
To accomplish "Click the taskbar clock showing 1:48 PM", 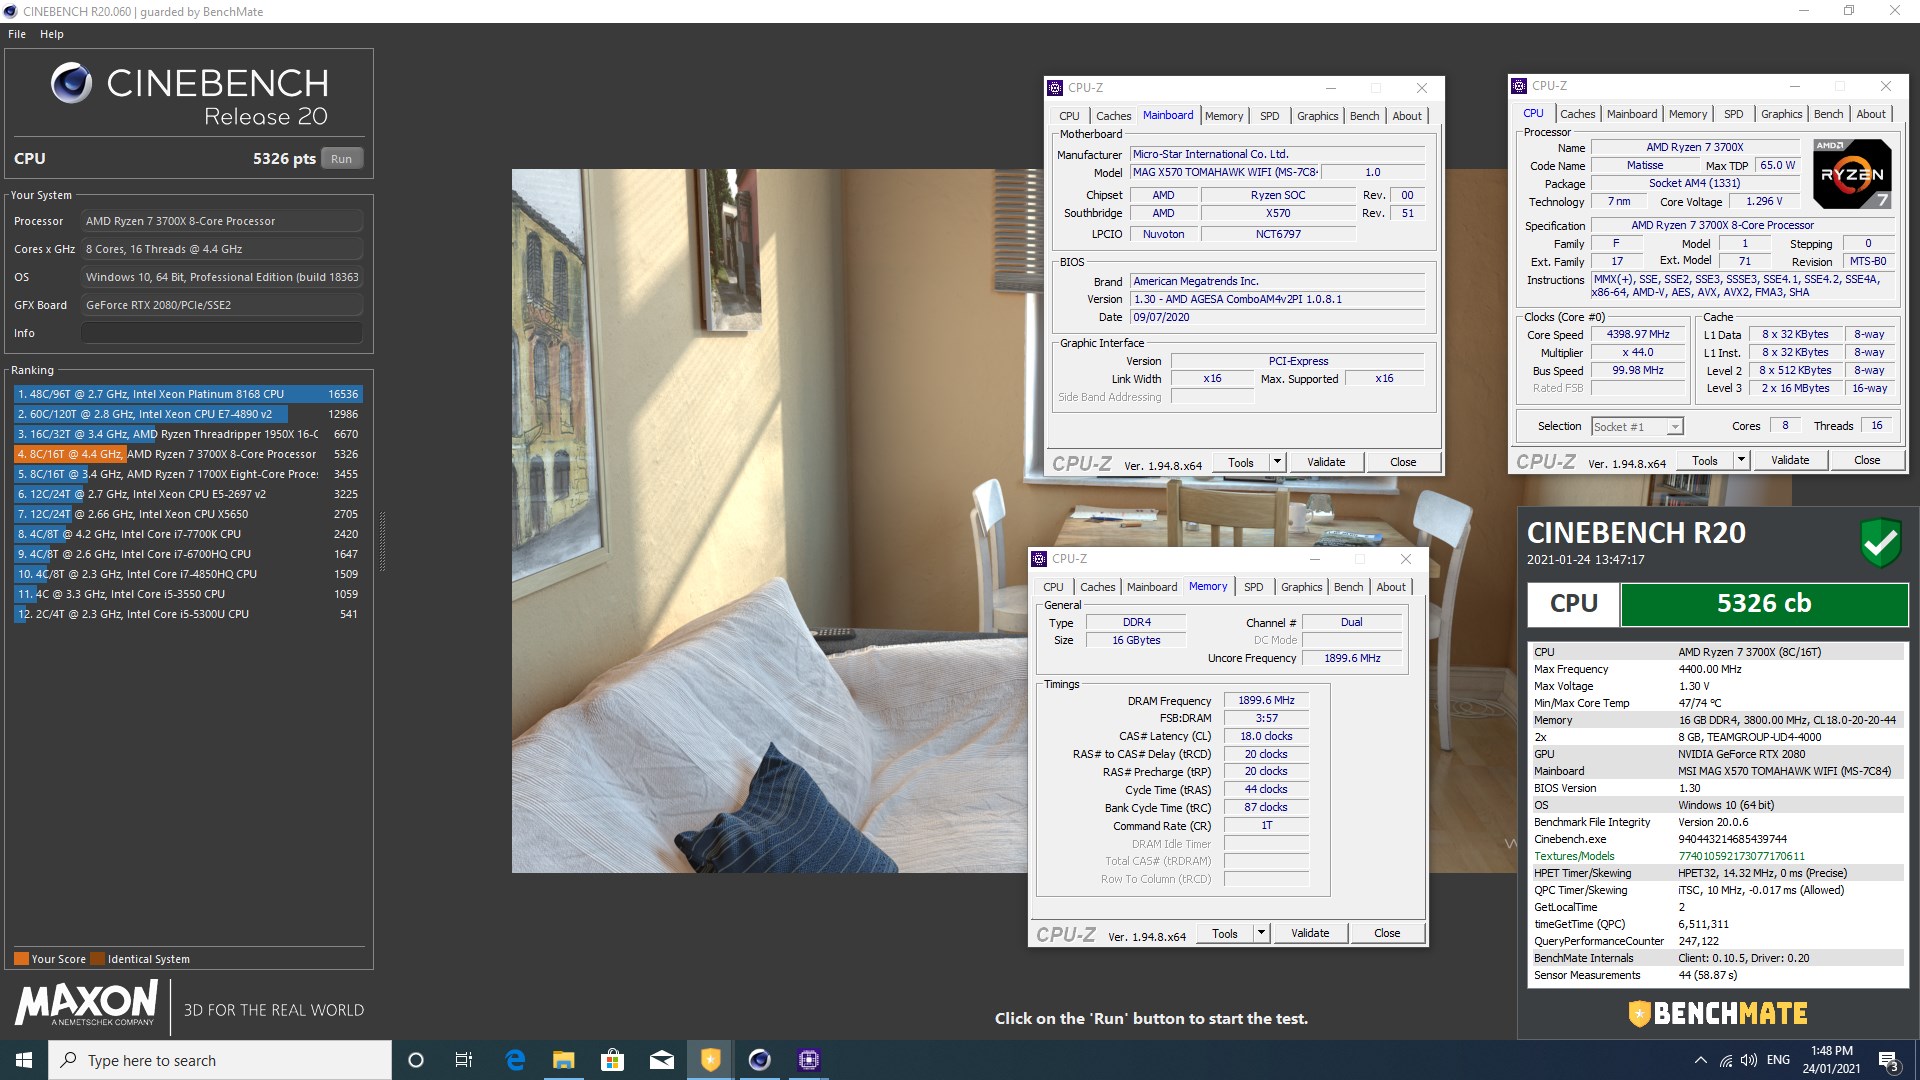I will tap(1831, 1060).
